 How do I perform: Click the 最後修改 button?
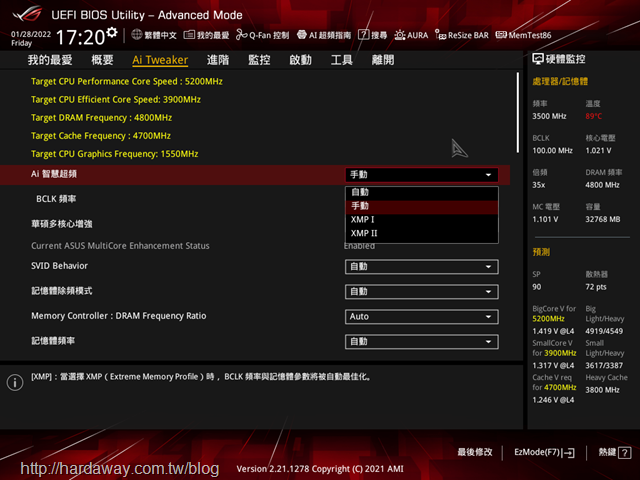pyautogui.click(x=475, y=452)
